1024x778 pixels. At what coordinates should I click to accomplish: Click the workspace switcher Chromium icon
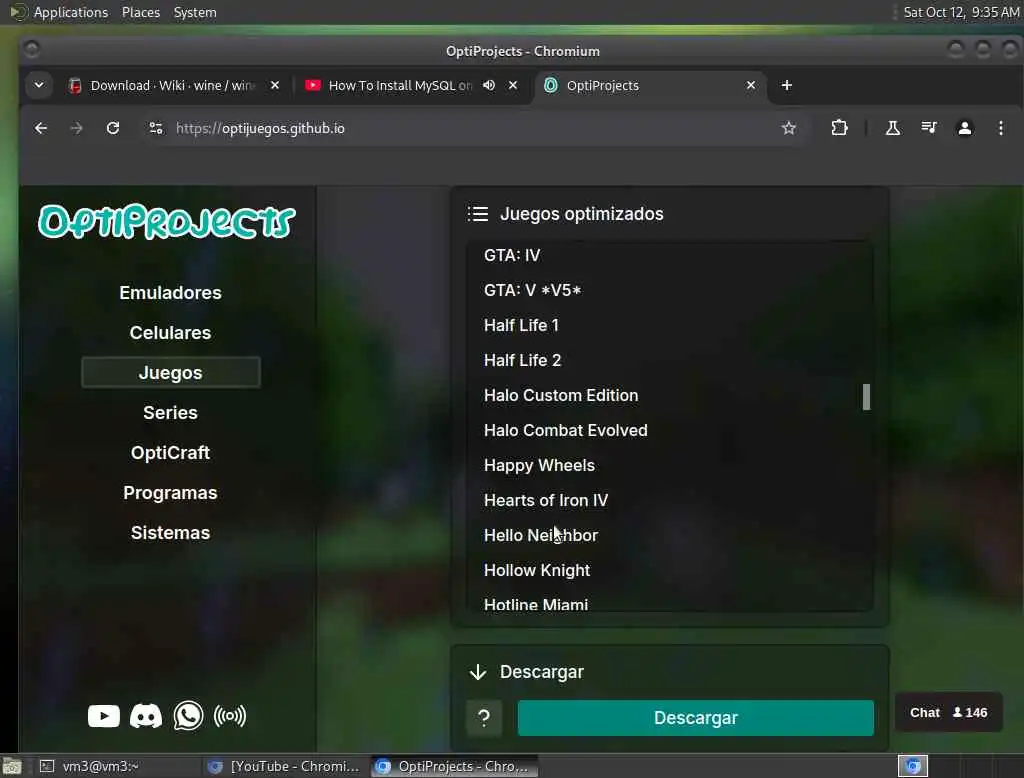[913, 766]
